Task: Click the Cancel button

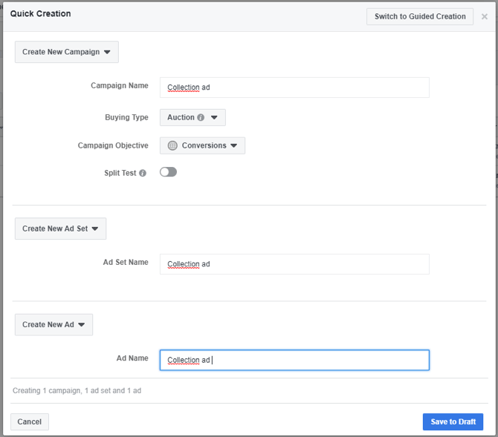Action: (29, 422)
